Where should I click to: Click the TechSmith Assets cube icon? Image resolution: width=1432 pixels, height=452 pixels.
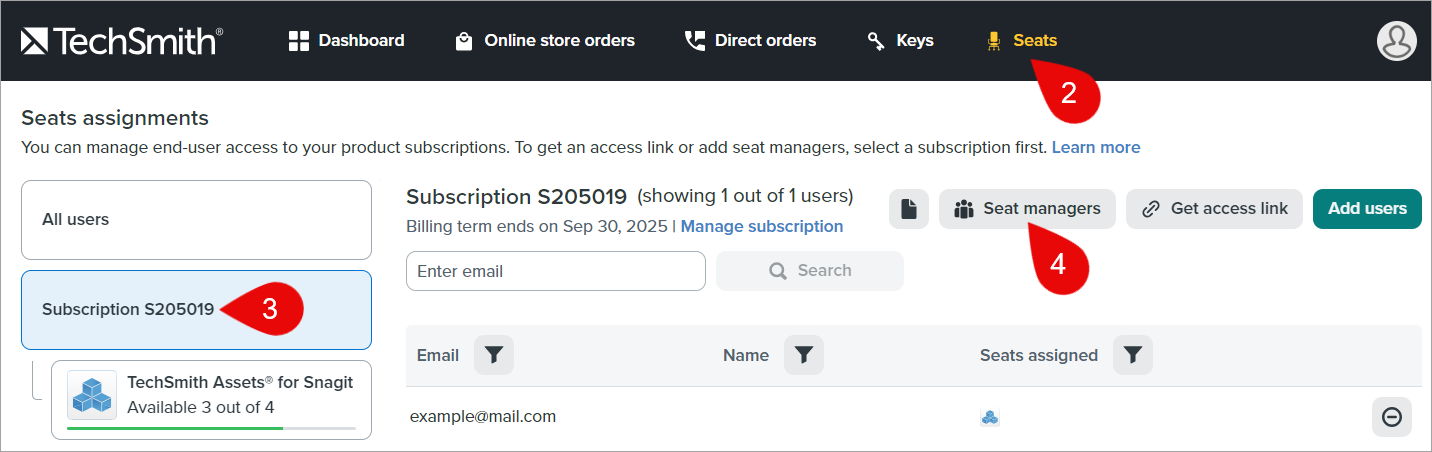[x=91, y=395]
